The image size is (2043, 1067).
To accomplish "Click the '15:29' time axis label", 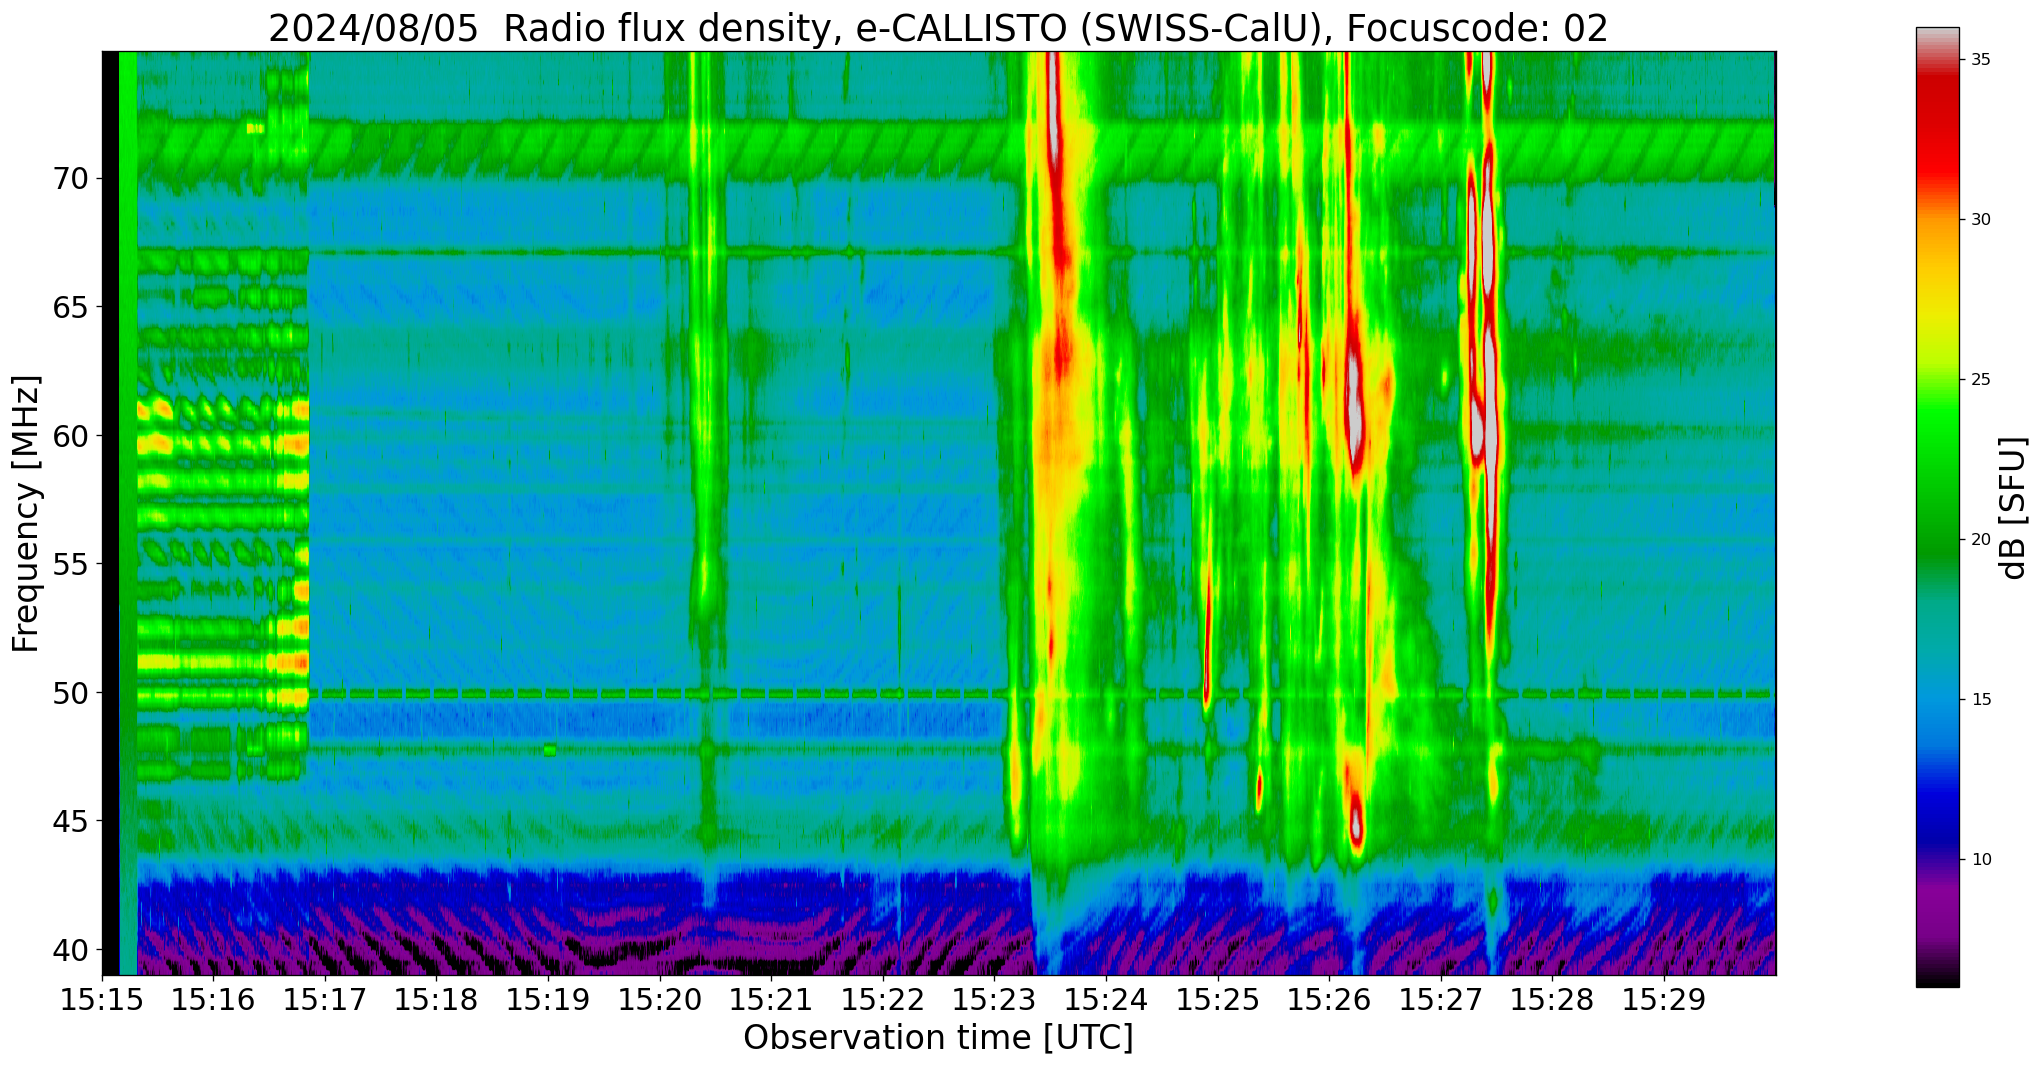I will pos(1664,999).
